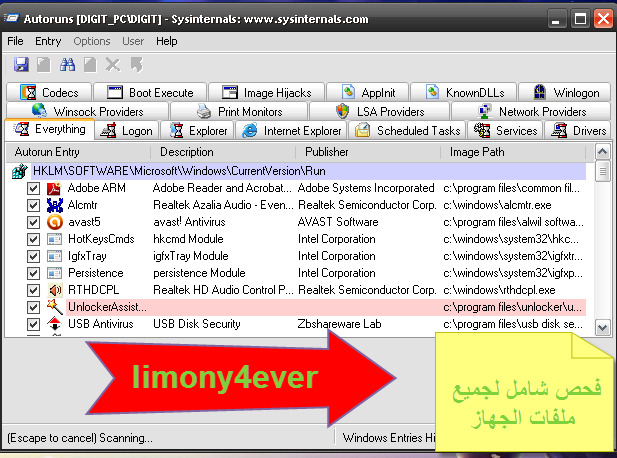Screen dimensions: 617x458
Task: Click the Autoruns title bar app icon
Action: [12, 18]
